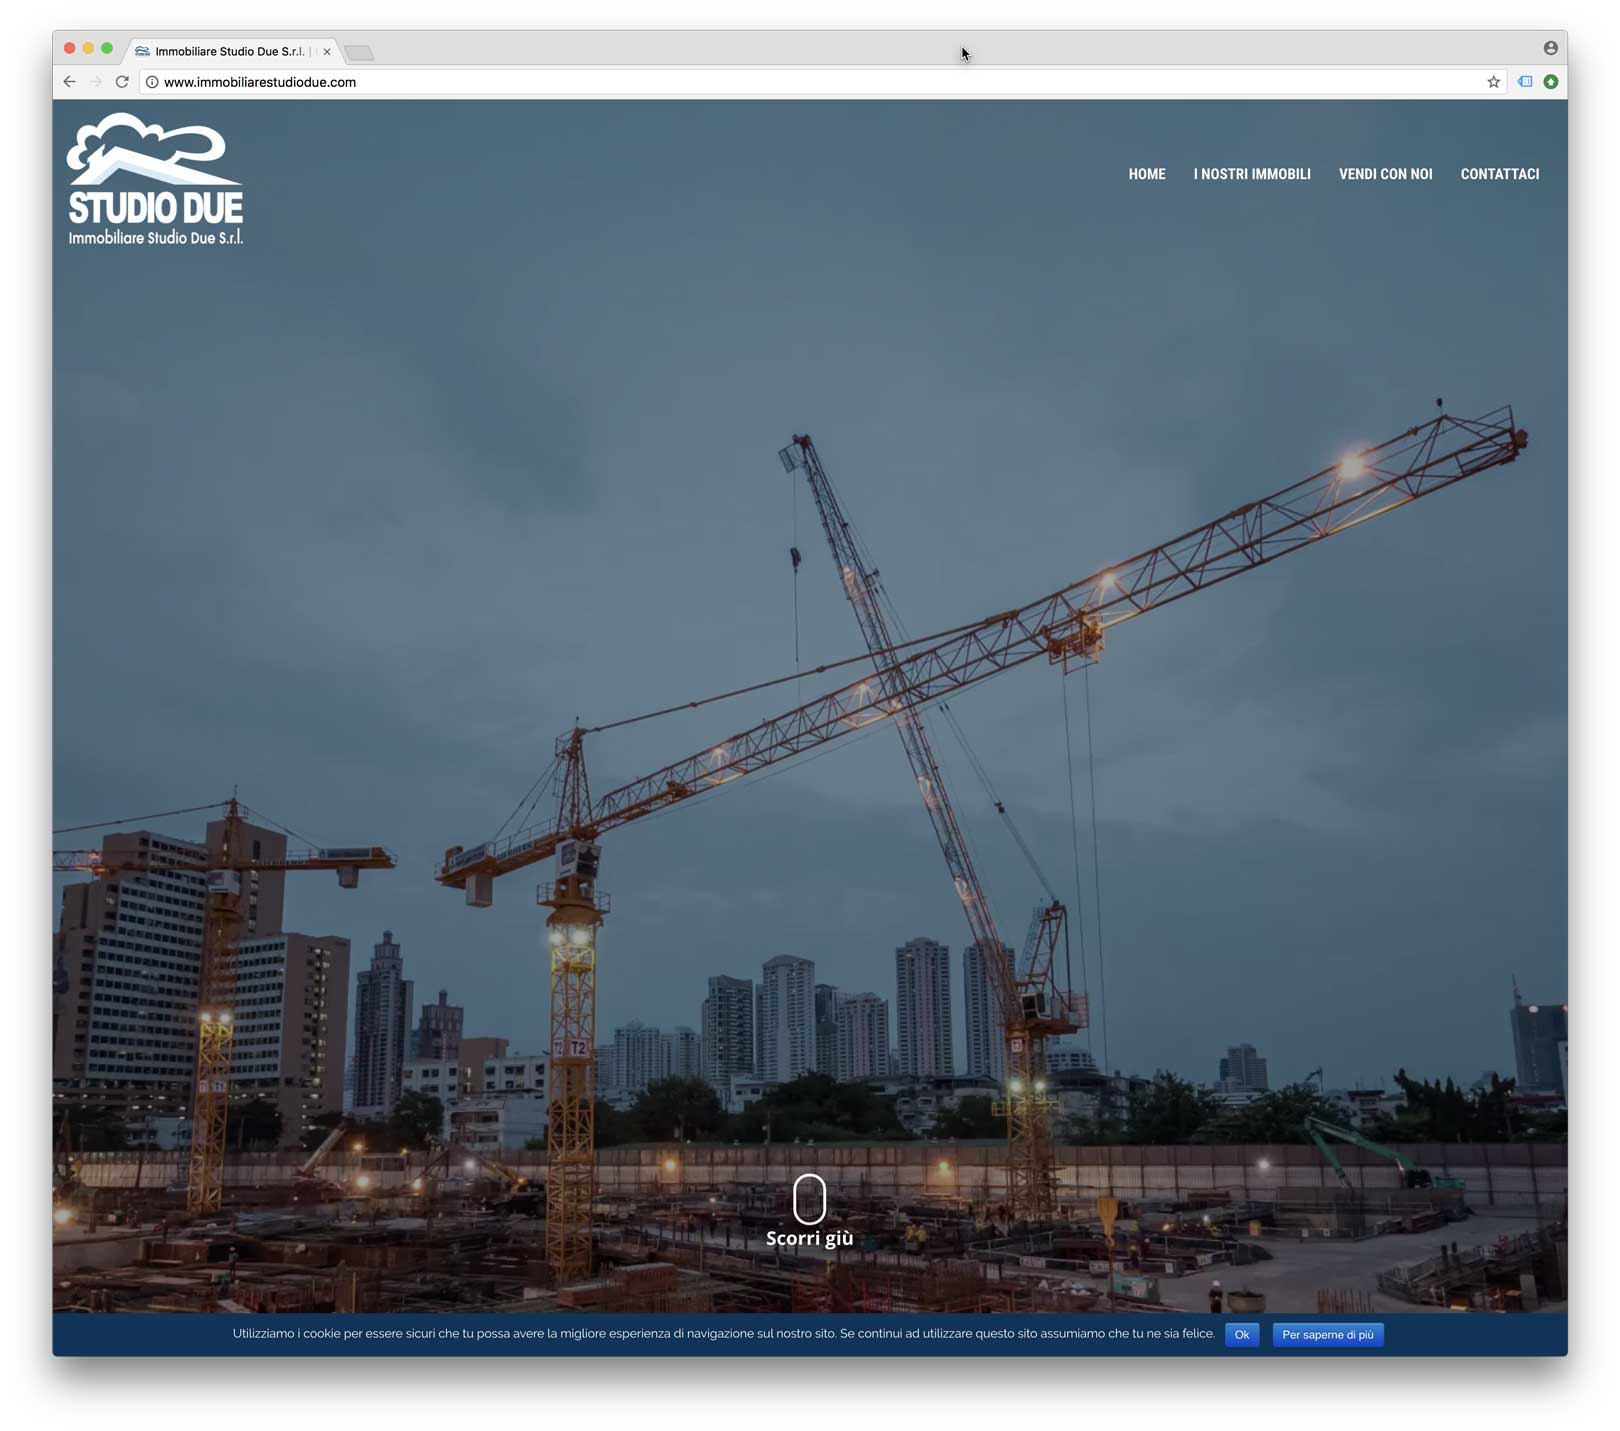This screenshot has width=1620, height=1431.
Task: Close the Immobiliare Studio Due tab
Action: click(x=327, y=51)
